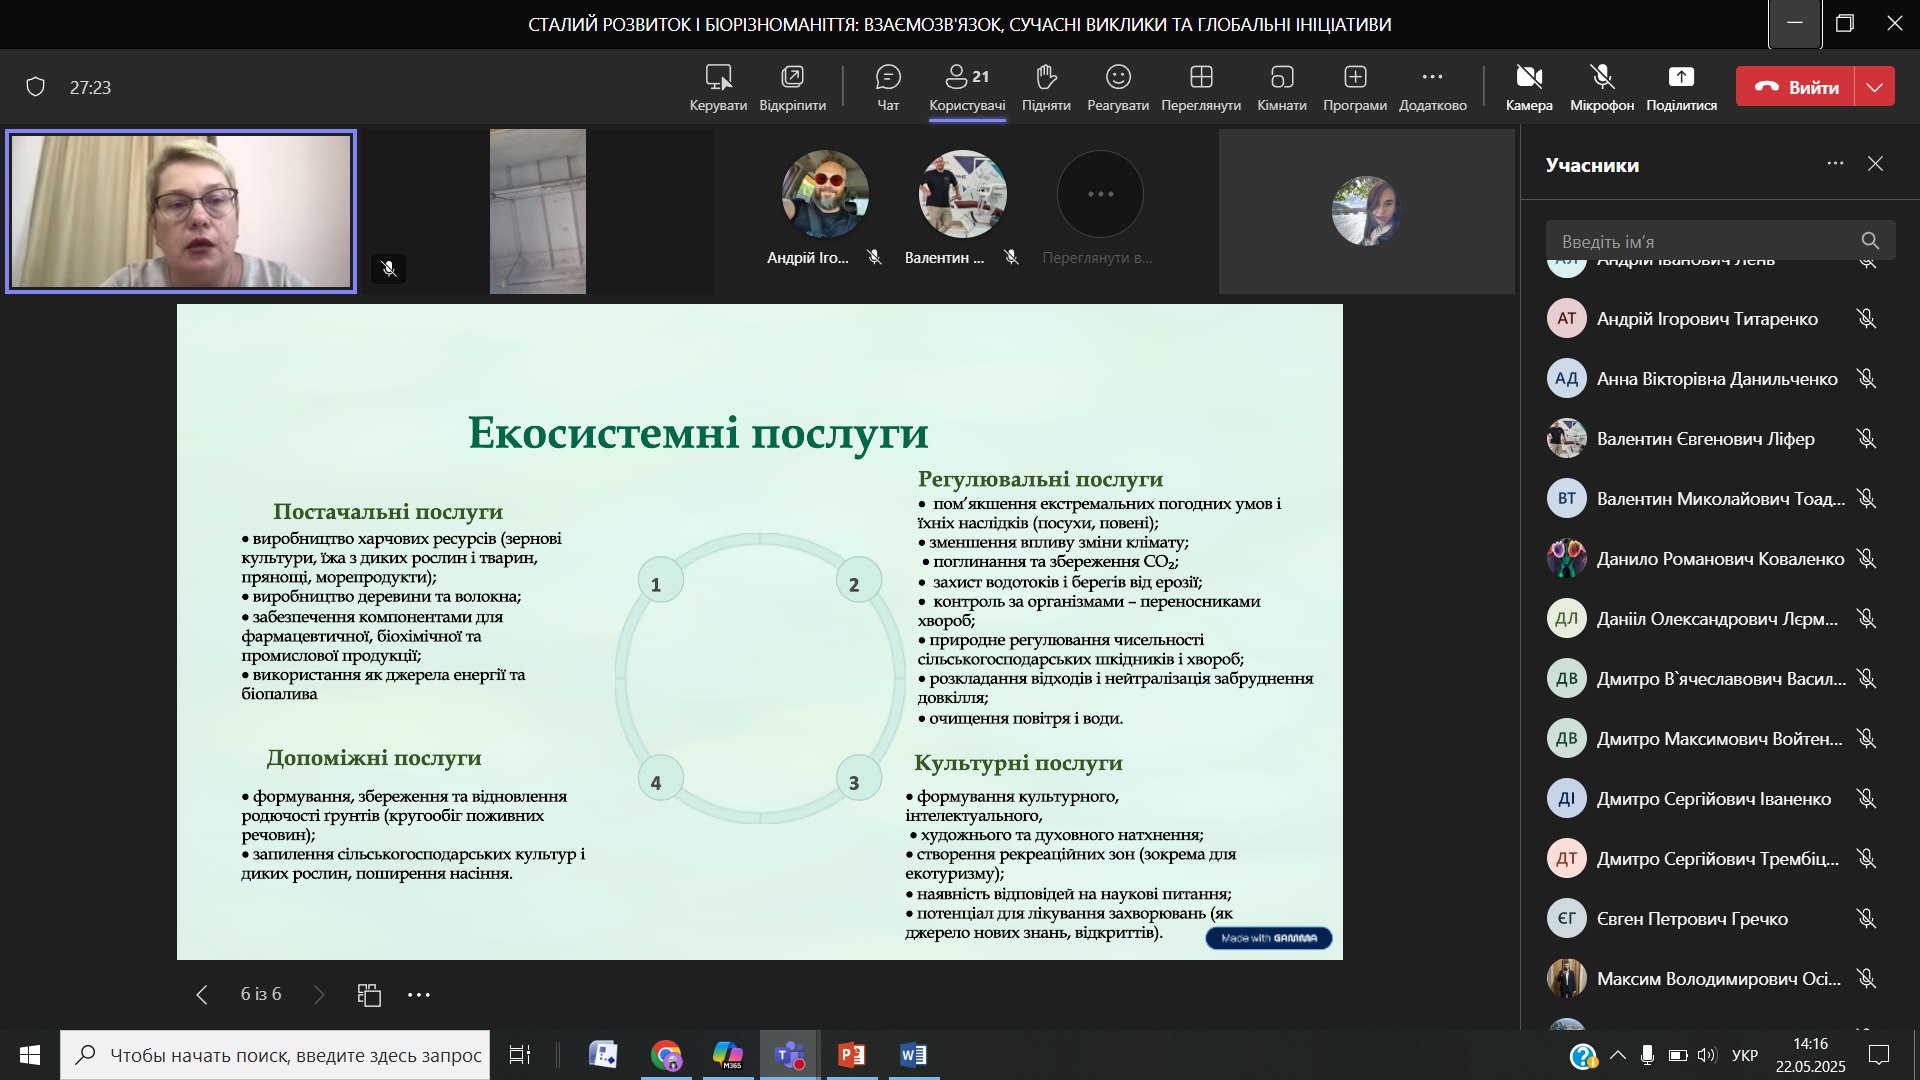Click the Take control icon

point(718,78)
